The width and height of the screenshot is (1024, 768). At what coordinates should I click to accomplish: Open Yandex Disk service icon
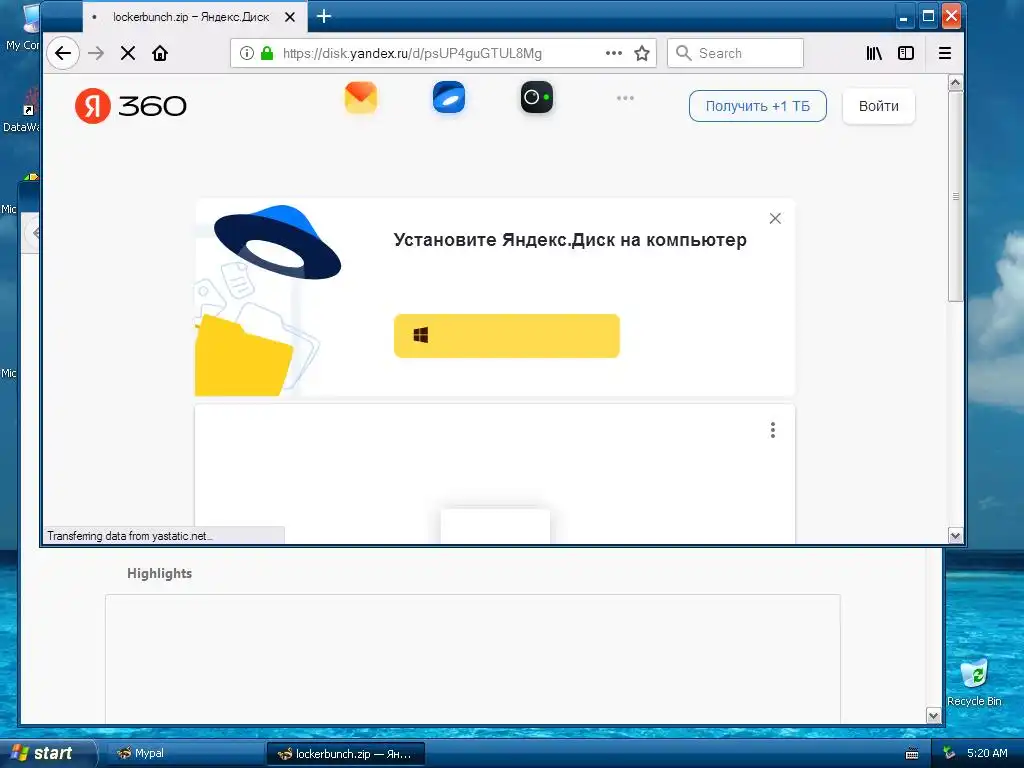(449, 97)
